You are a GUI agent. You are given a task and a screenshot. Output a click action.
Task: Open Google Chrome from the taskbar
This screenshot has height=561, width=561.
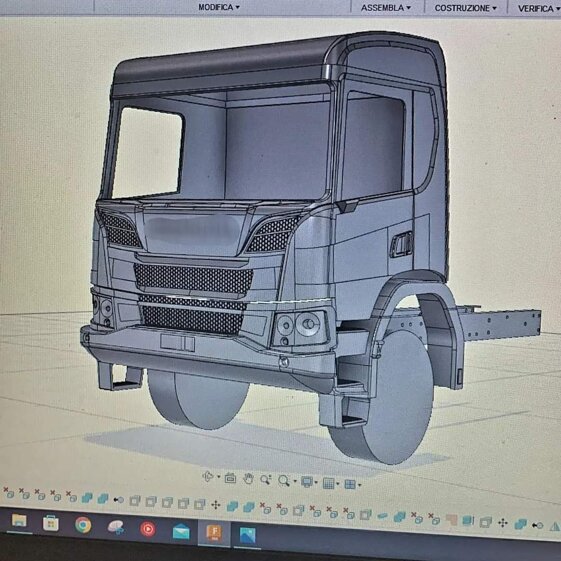point(83,525)
